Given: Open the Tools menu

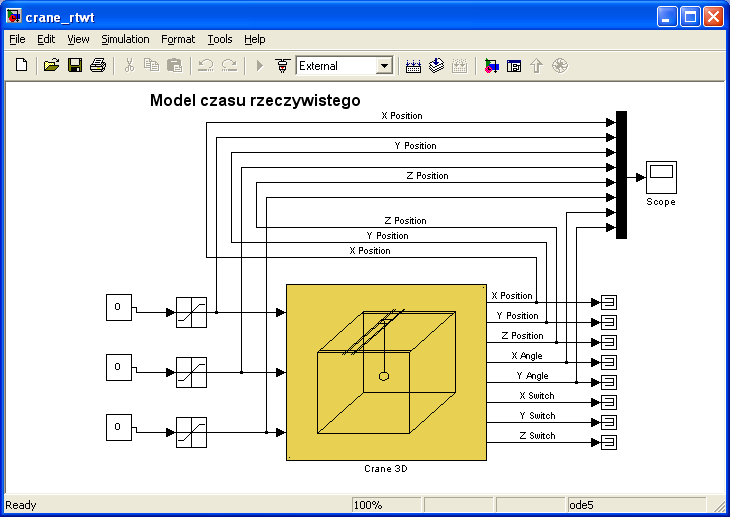Looking at the screenshot, I should click(220, 39).
